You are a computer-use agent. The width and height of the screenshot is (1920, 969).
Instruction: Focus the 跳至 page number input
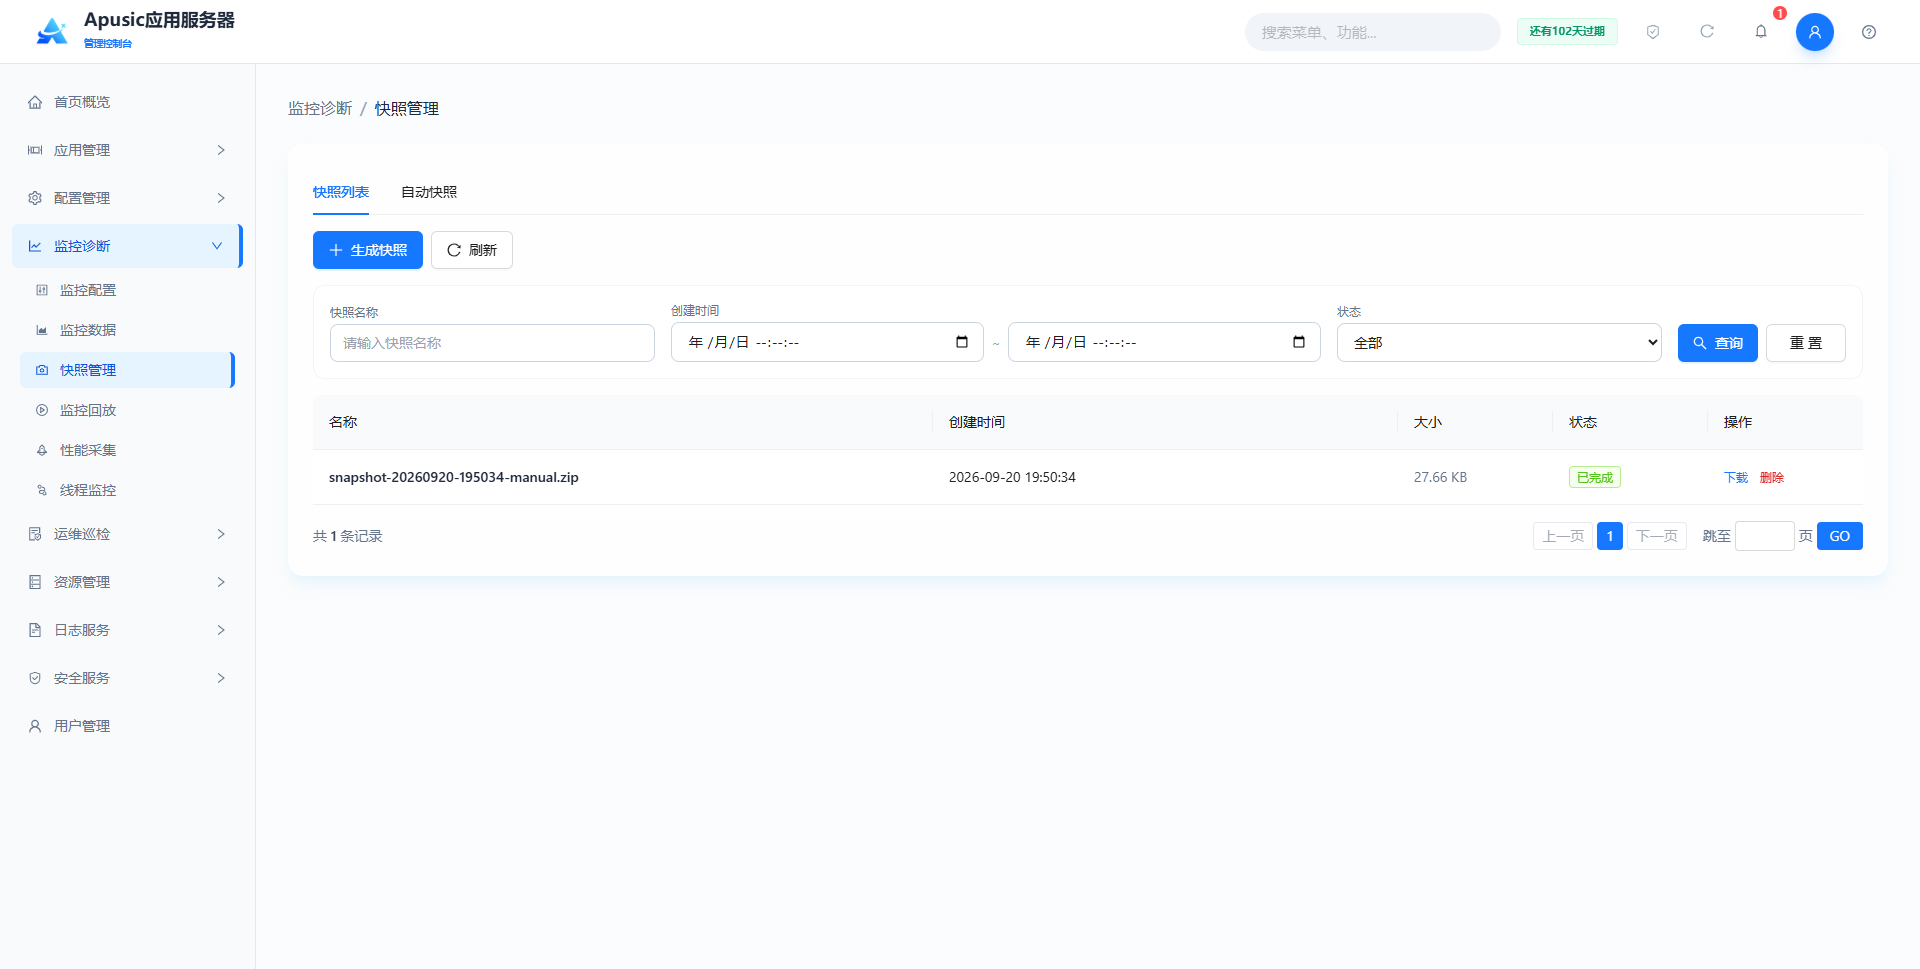(1765, 536)
